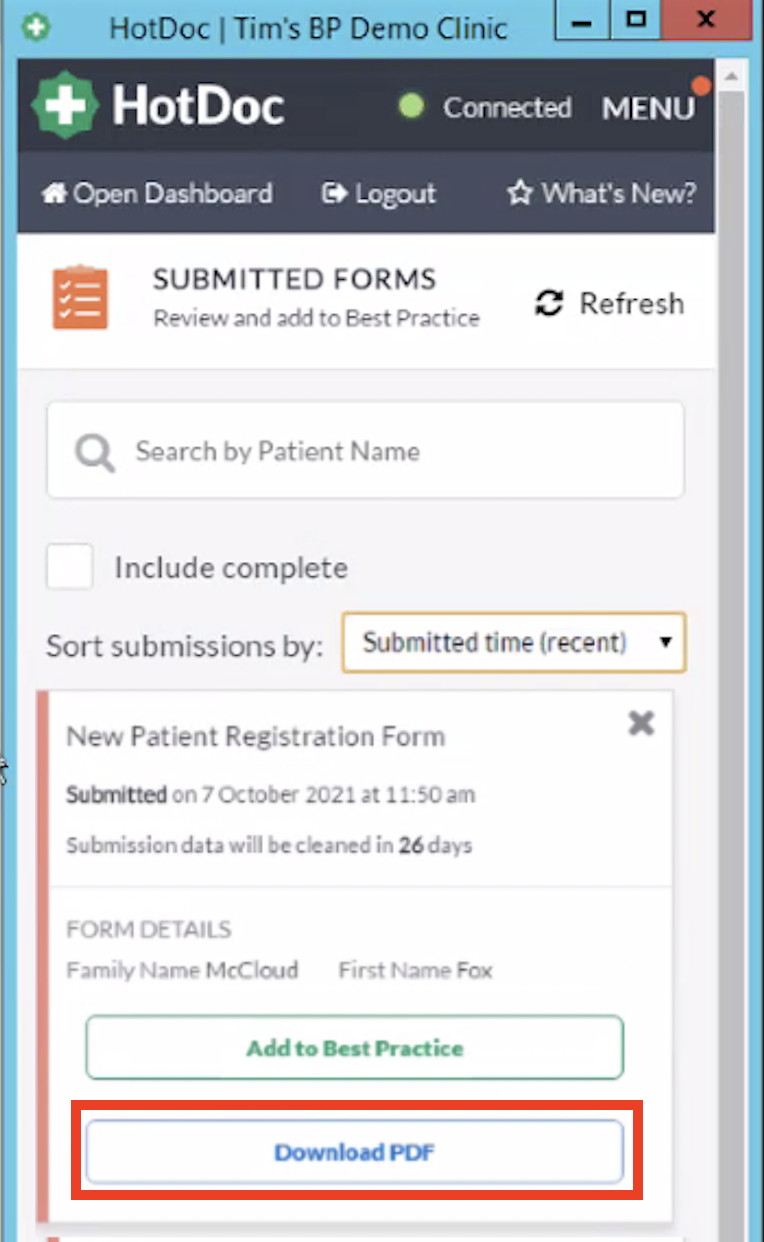
Task: Click the orange Submitted Forms clipboard icon
Action: click(x=80, y=297)
